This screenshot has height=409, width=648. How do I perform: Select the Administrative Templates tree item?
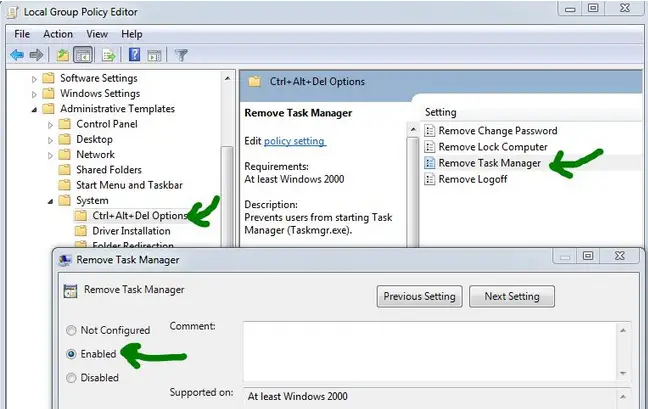(117, 108)
